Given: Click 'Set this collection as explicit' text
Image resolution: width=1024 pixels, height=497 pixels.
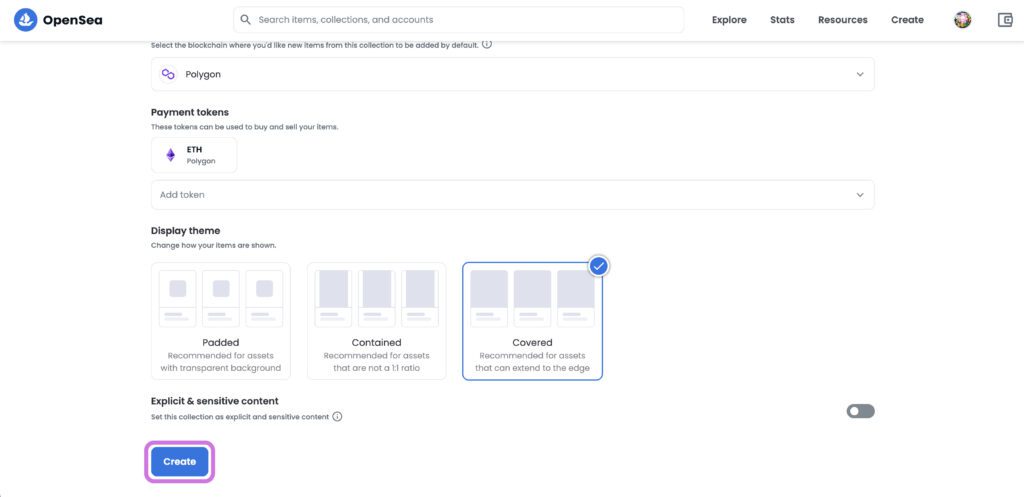Looking at the screenshot, I should click(x=240, y=417).
